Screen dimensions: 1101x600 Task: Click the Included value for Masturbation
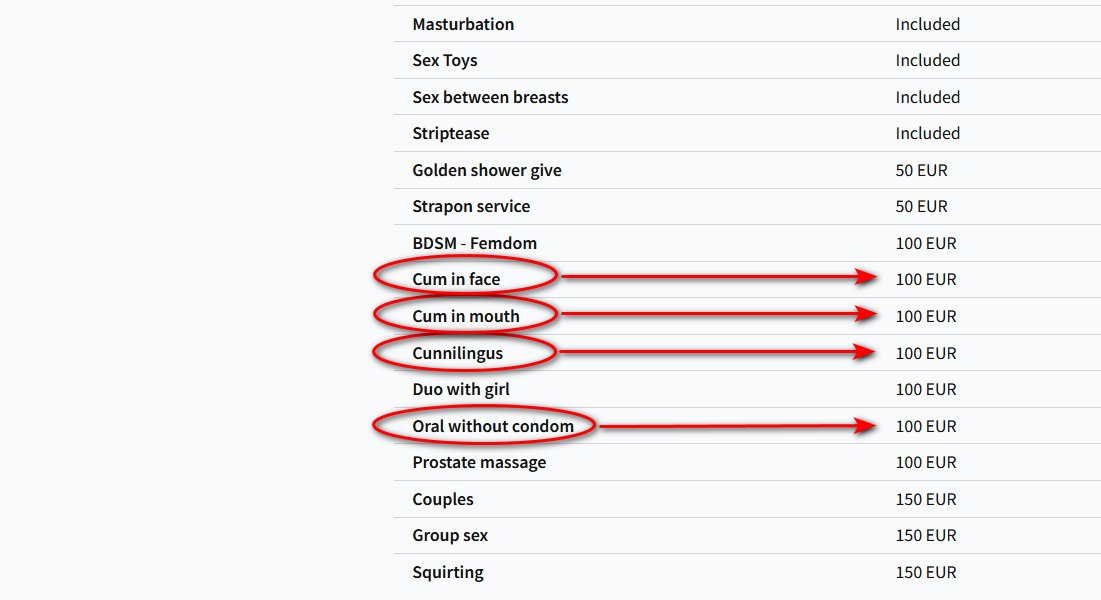(x=927, y=24)
